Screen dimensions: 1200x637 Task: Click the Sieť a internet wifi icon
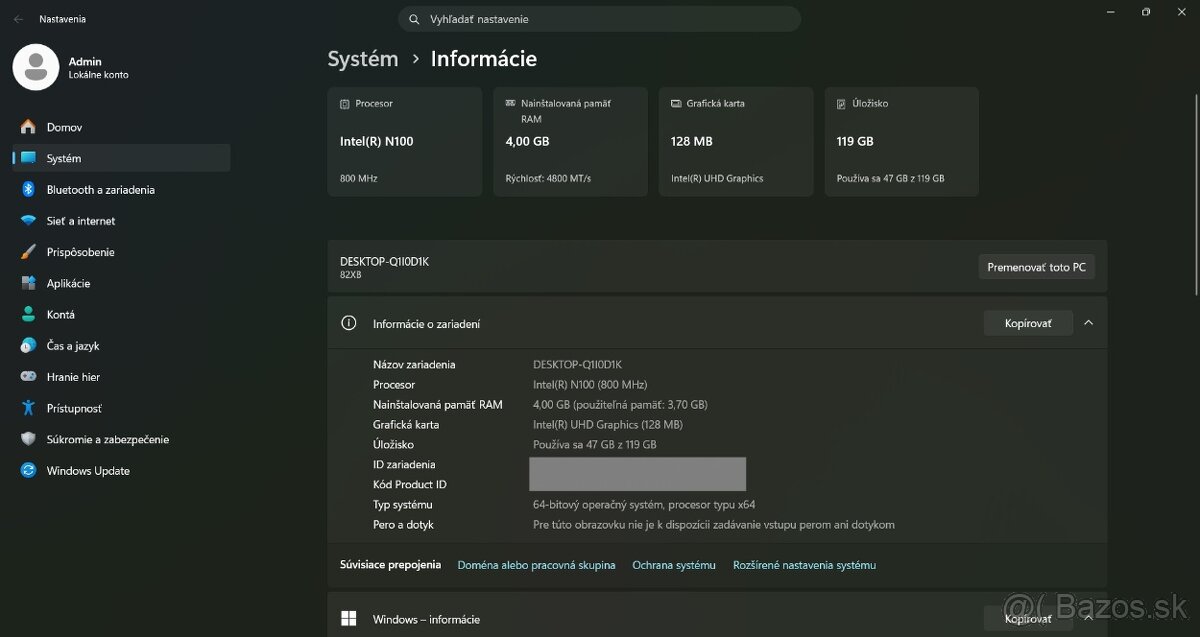[28, 221]
